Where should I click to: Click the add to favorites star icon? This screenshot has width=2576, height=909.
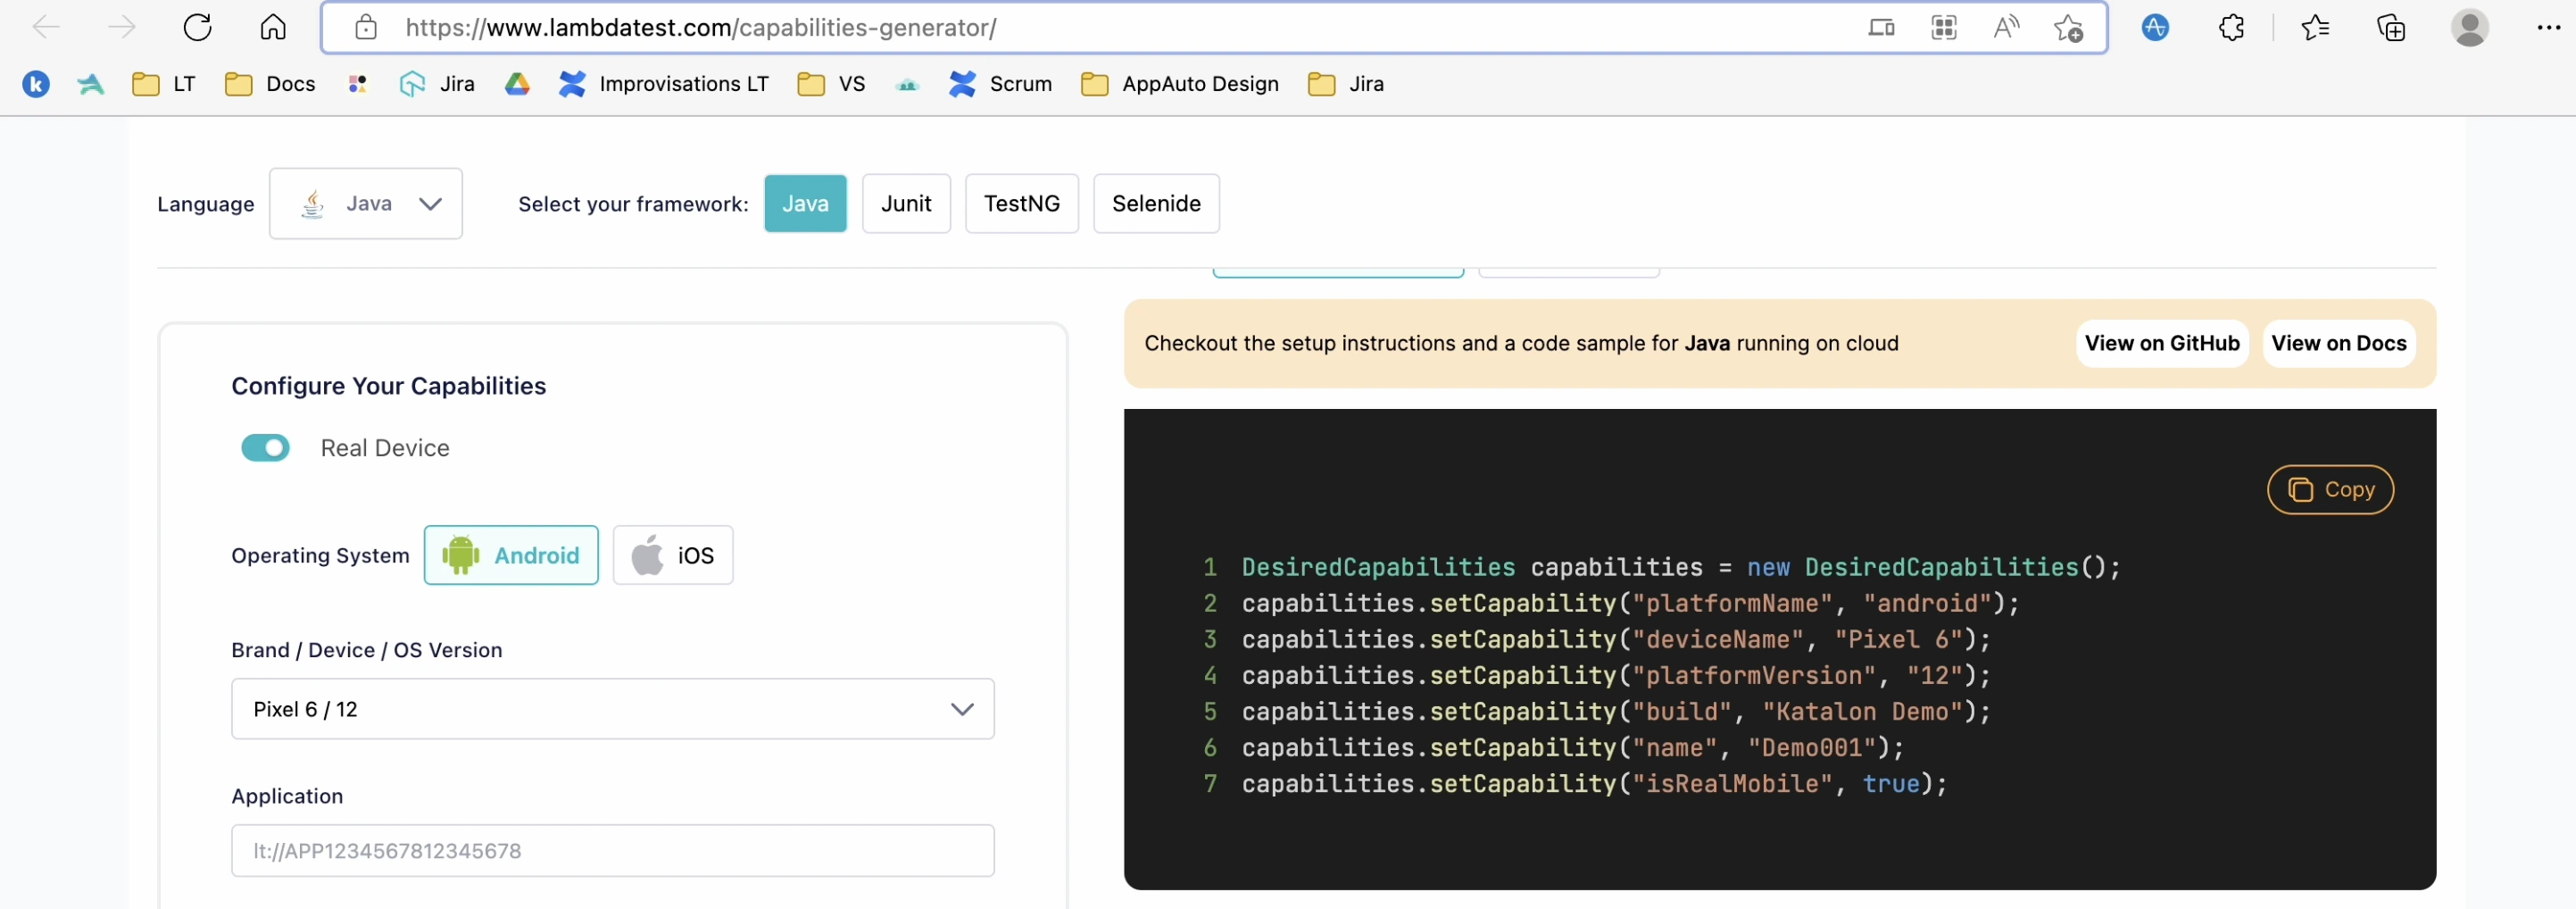(2068, 27)
